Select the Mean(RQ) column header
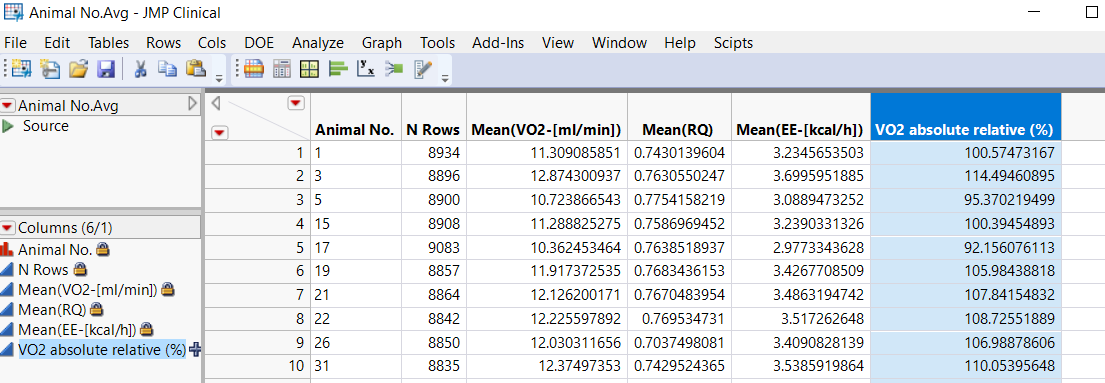The image size is (1105, 383). click(x=678, y=130)
